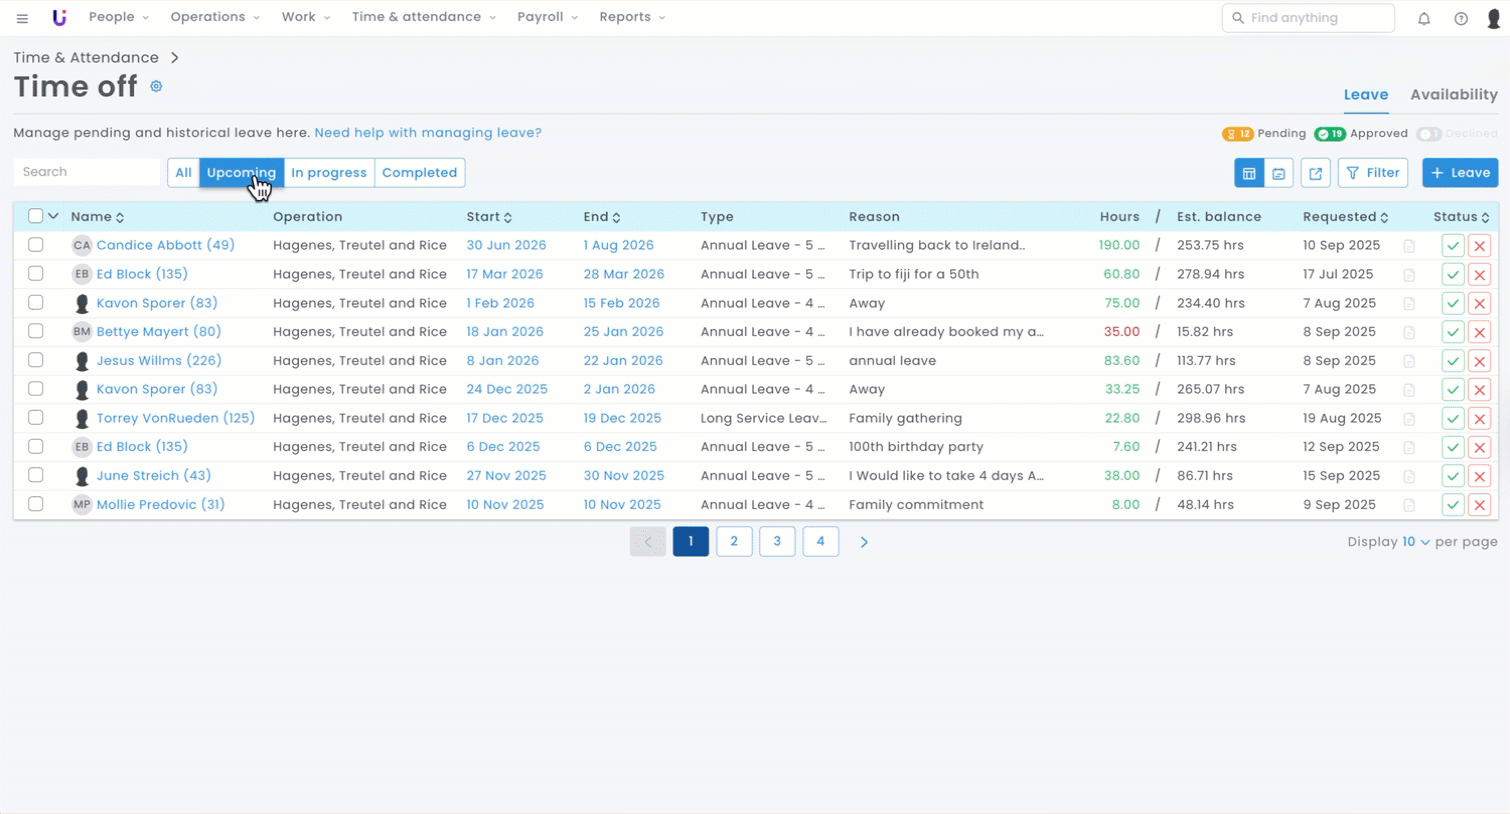This screenshot has height=814, width=1510.
Task: Open the hamburger navigation menu
Action: click(x=22, y=18)
